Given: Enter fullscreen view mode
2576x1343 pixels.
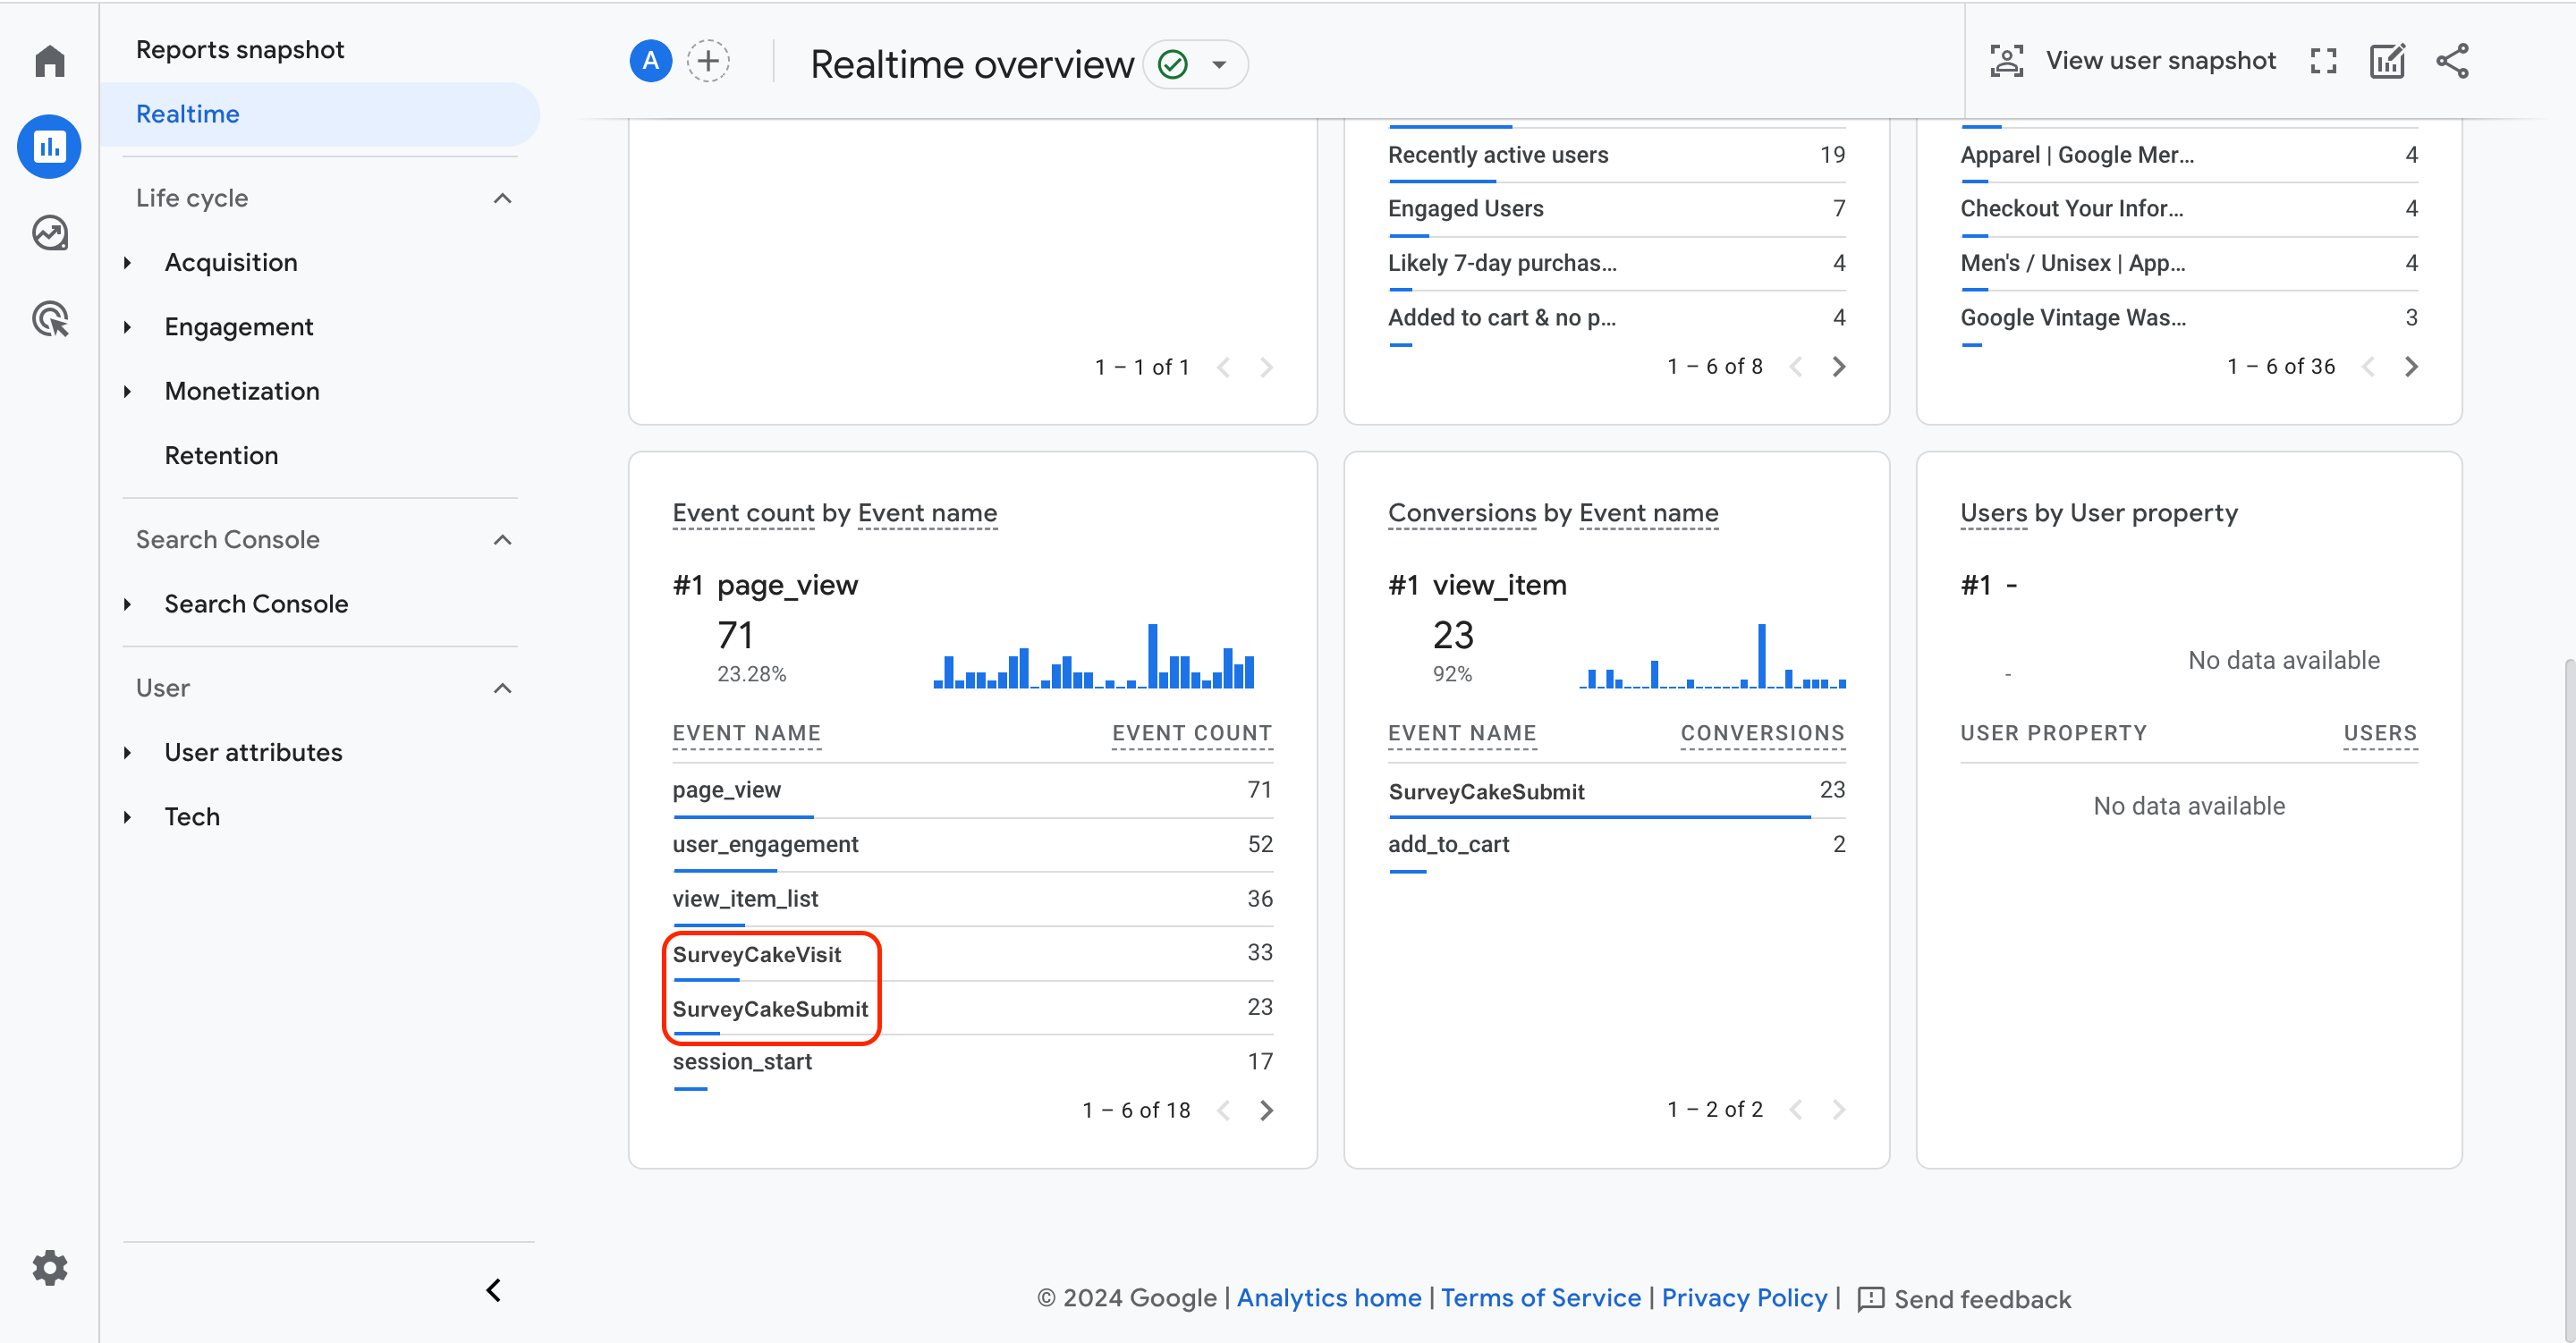Looking at the screenshot, I should point(2323,61).
